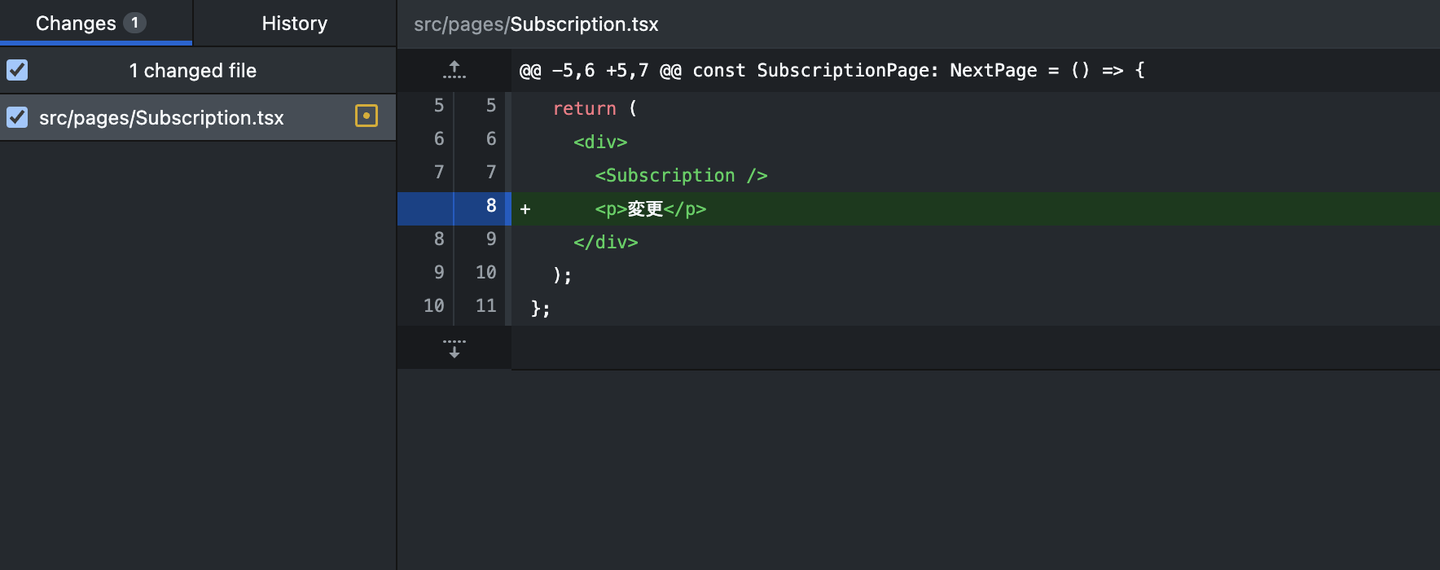Toggle the select-all changed files checkbox
This screenshot has width=1440, height=570.
[x=17, y=70]
